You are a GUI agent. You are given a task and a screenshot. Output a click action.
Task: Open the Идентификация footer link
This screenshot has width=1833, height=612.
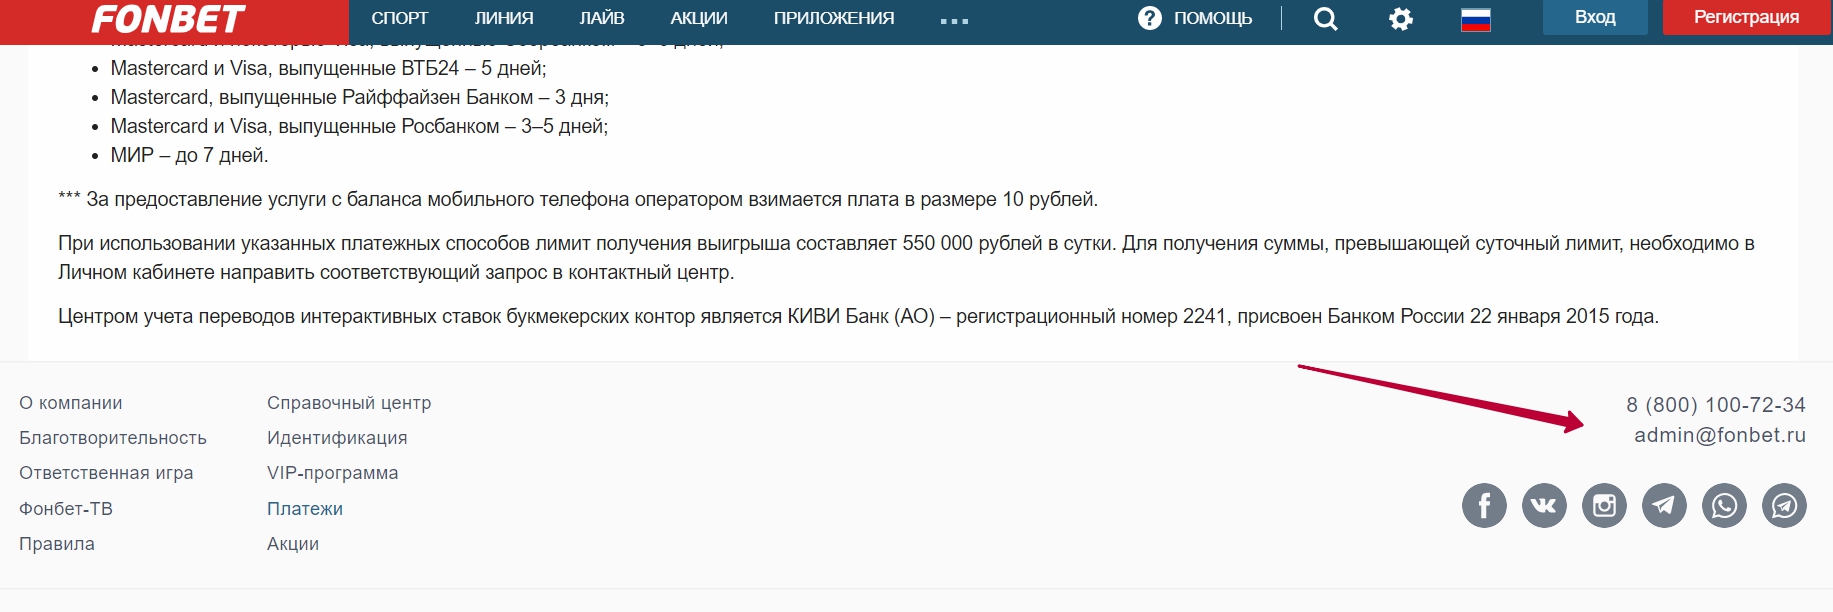point(337,438)
